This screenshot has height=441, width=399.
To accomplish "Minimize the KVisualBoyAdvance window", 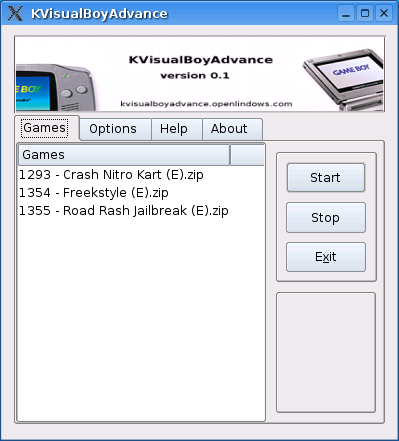I will point(346,13).
